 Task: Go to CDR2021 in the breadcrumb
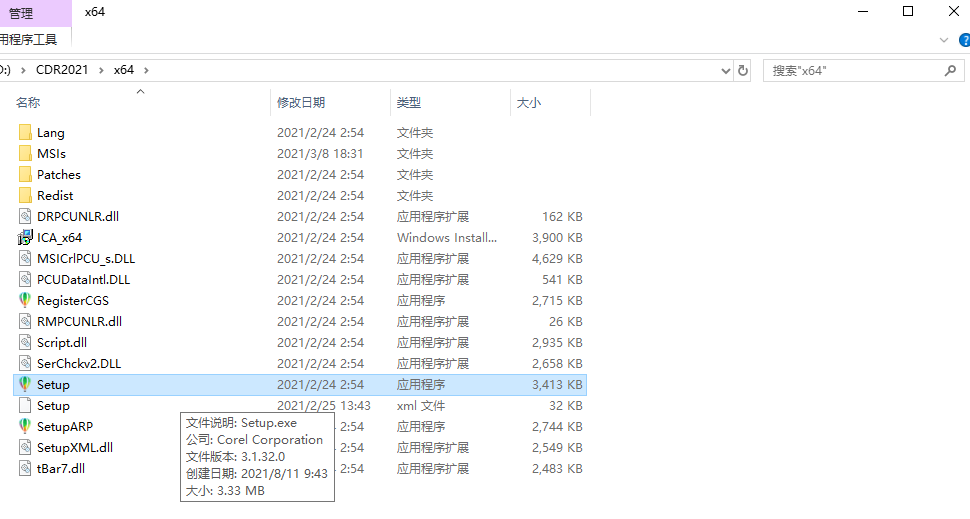(x=62, y=70)
